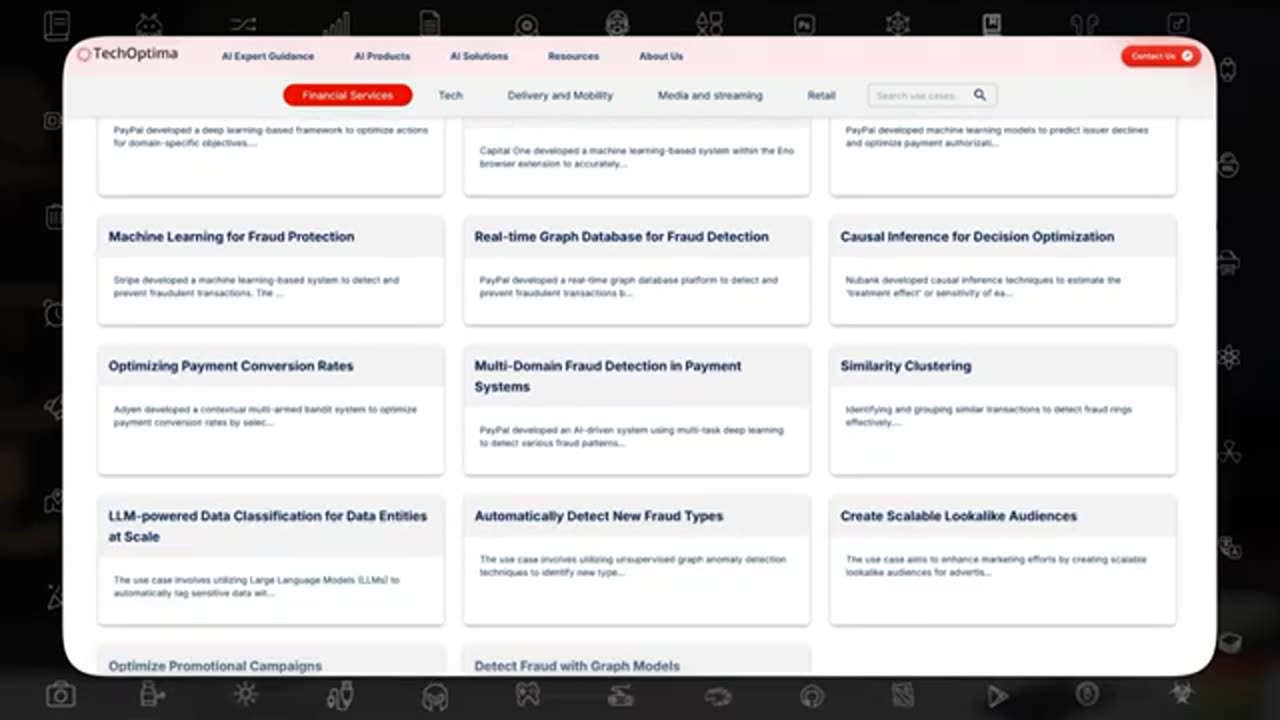Open Multi-Domain Fraud Detection in Payment Systems card
The height and width of the screenshot is (720, 1280).
(637, 410)
